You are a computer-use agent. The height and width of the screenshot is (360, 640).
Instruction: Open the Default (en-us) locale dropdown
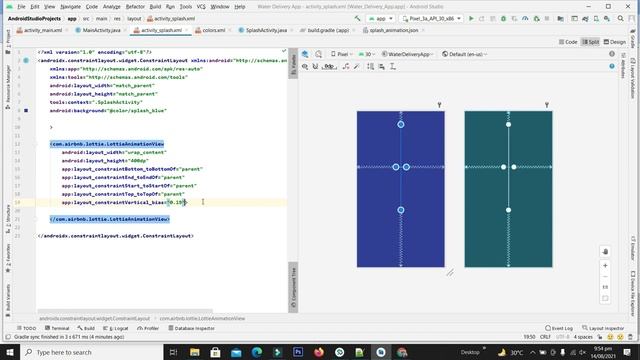465,54
